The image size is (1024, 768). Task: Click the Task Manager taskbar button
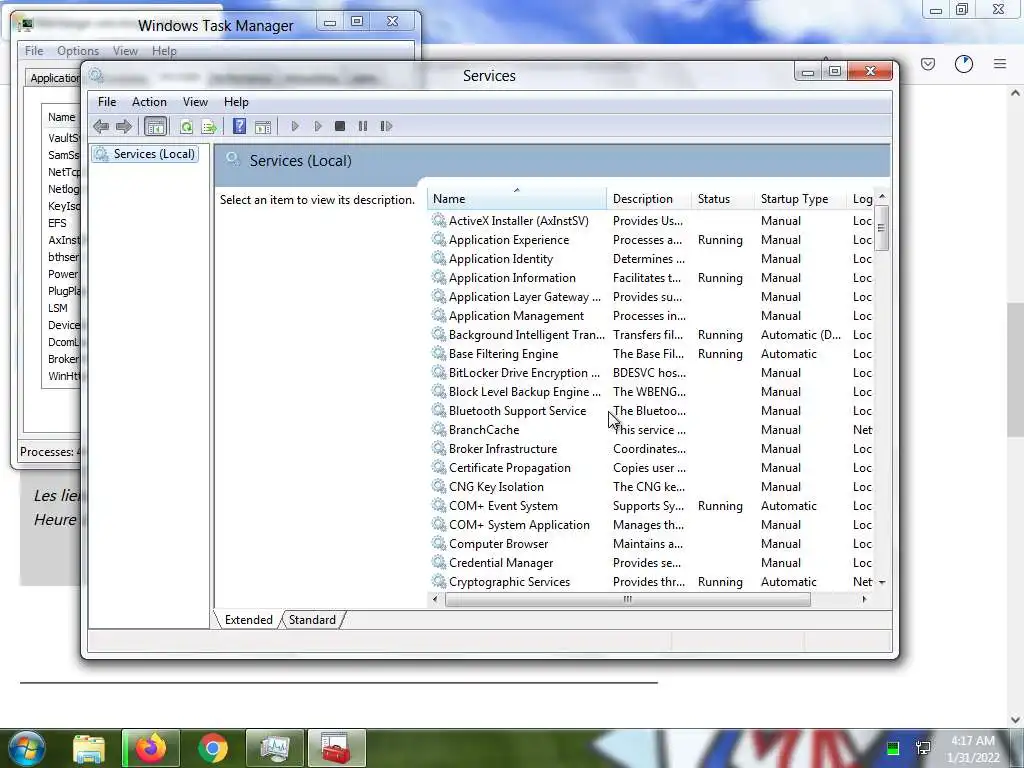click(275, 748)
